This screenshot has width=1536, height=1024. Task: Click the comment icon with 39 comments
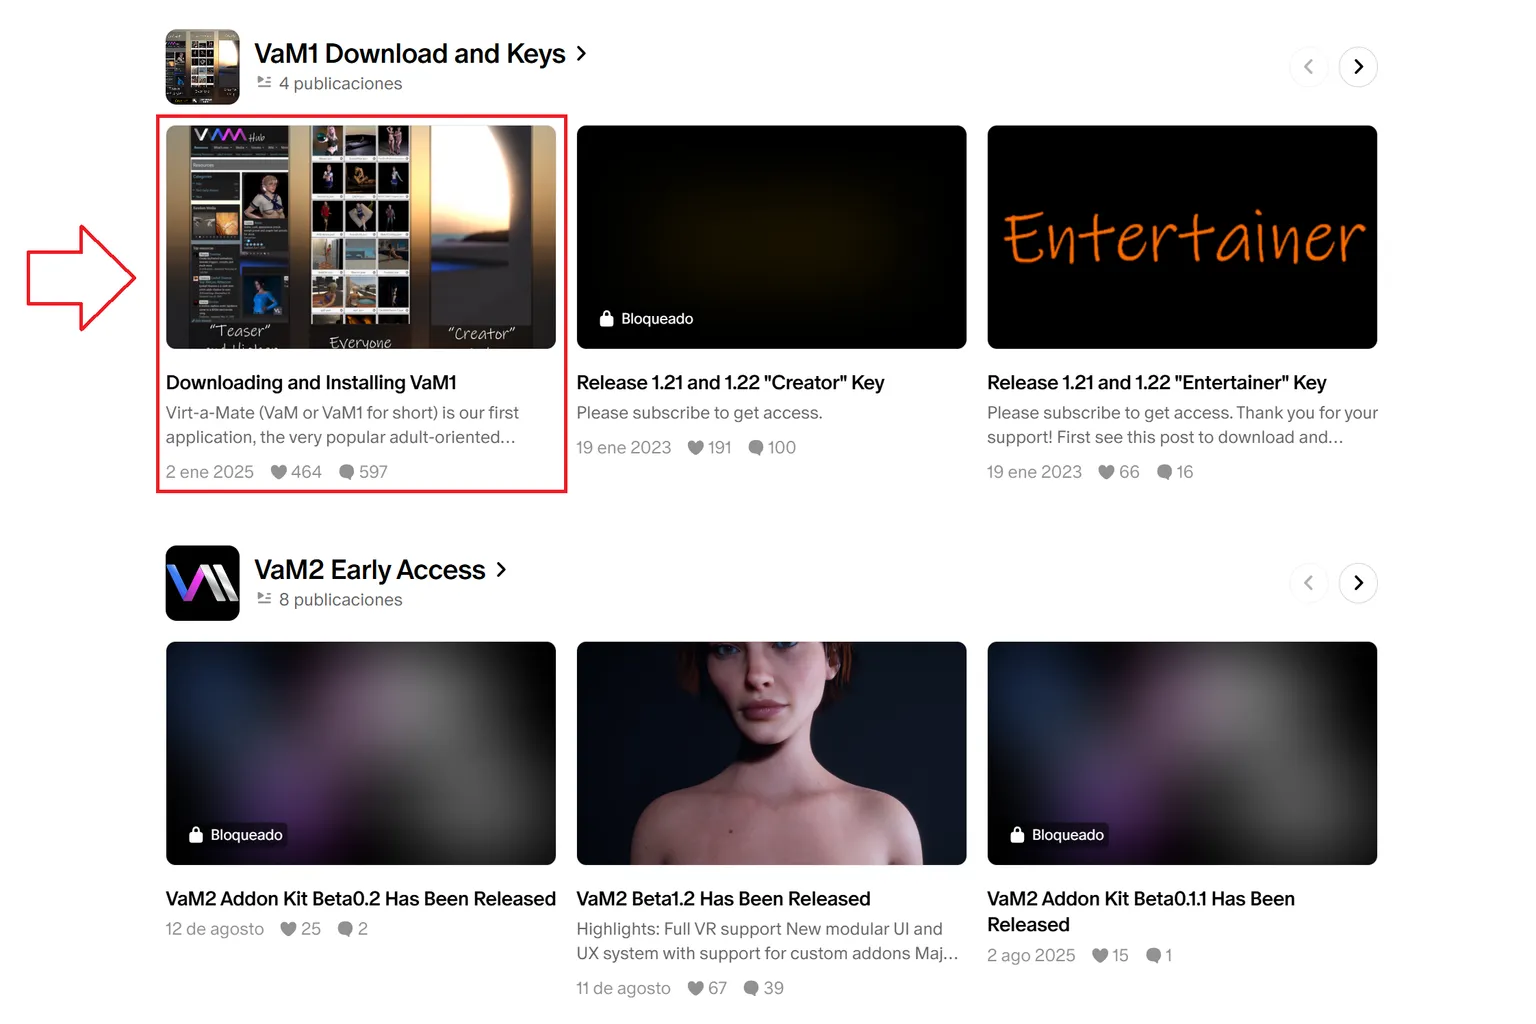(752, 988)
